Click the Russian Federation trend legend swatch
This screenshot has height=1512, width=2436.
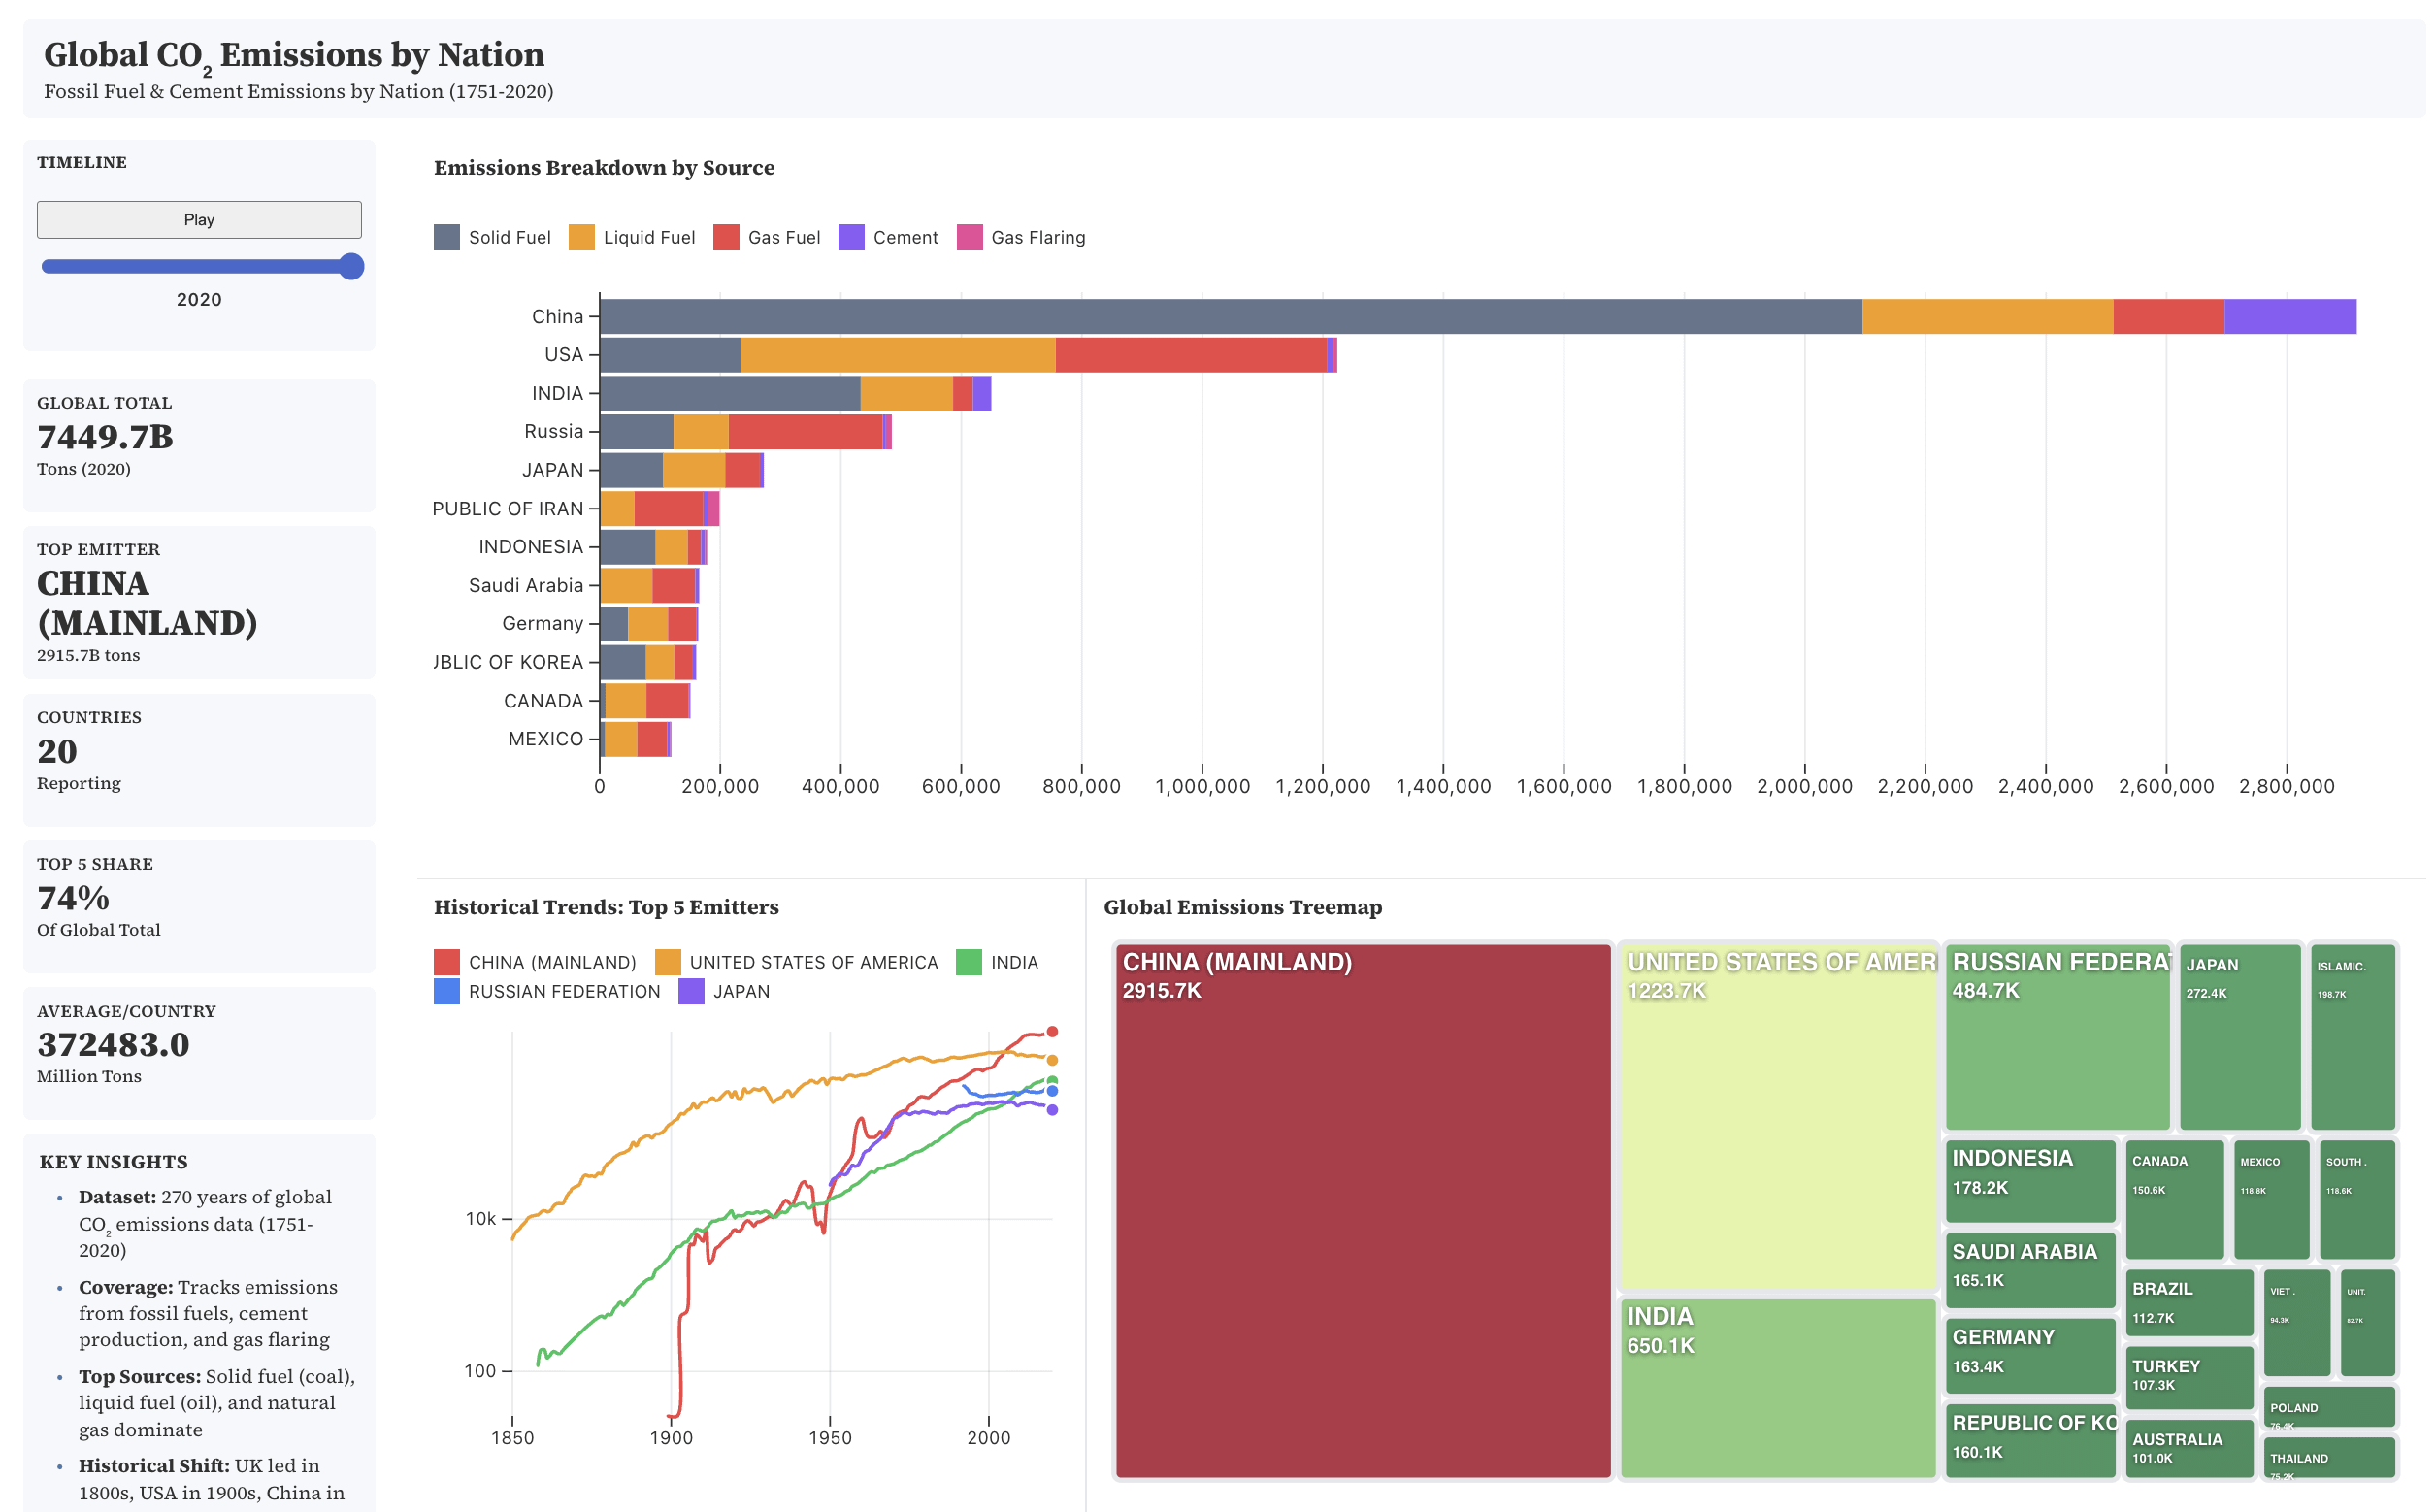tap(446, 991)
